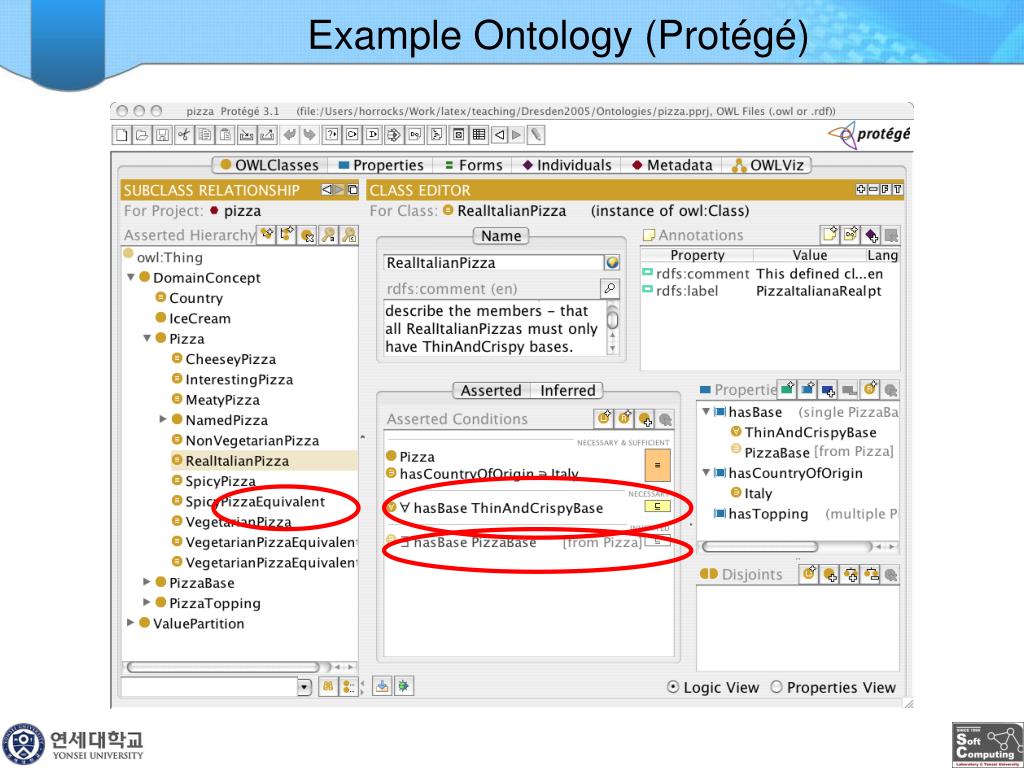Click the Open Project folder icon
The width and height of the screenshot is (1024, 768).
tap(142, 135)
